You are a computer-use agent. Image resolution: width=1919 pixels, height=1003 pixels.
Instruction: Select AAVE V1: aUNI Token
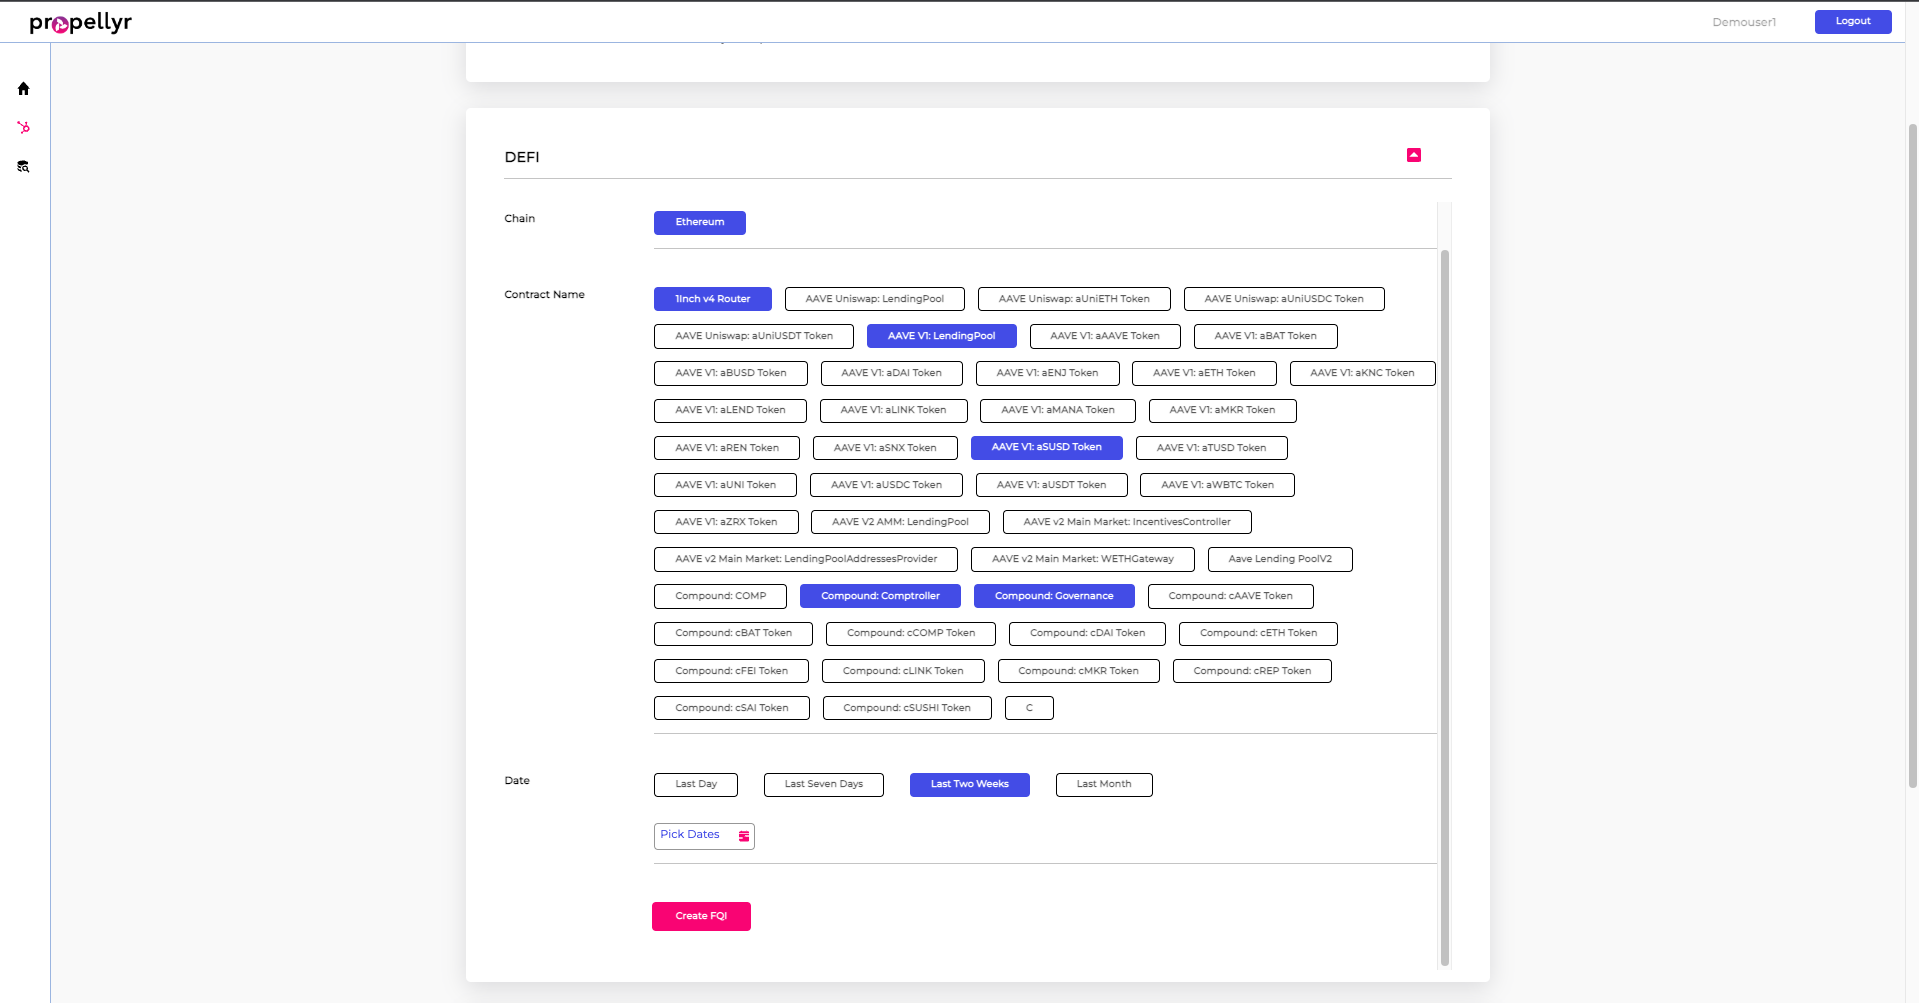point(725,485)
